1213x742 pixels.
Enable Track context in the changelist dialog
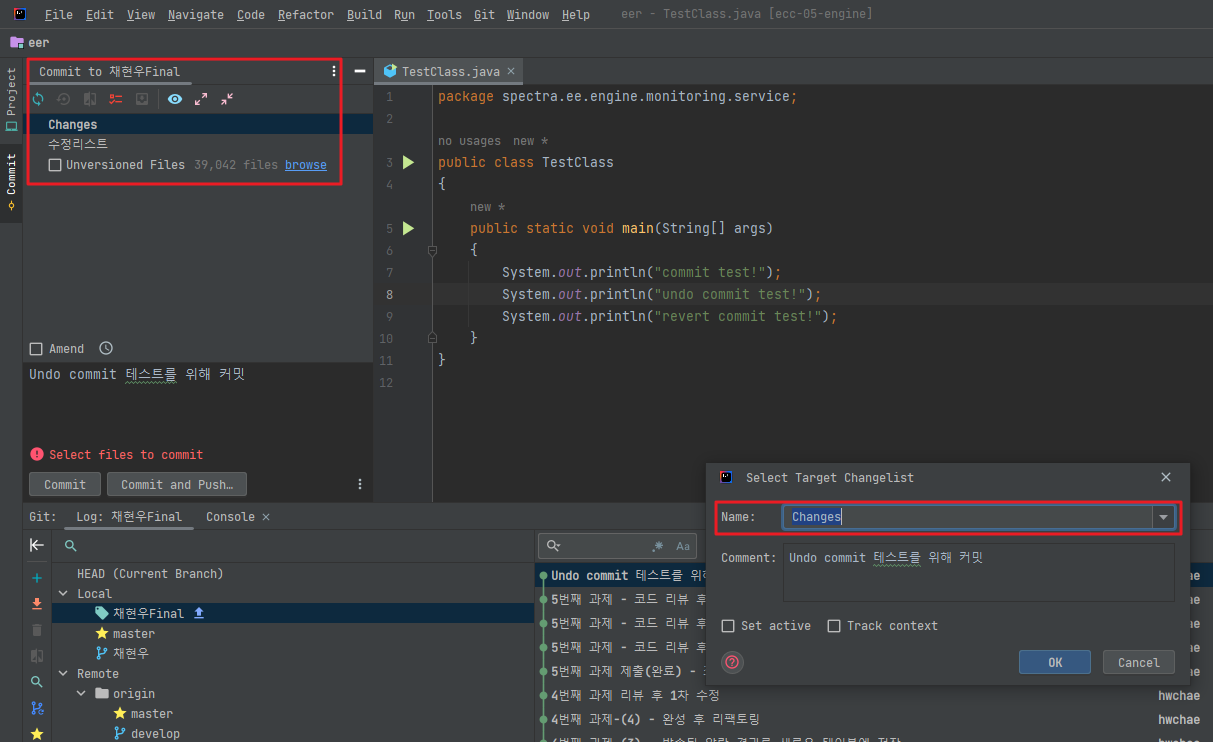(834, 625)
